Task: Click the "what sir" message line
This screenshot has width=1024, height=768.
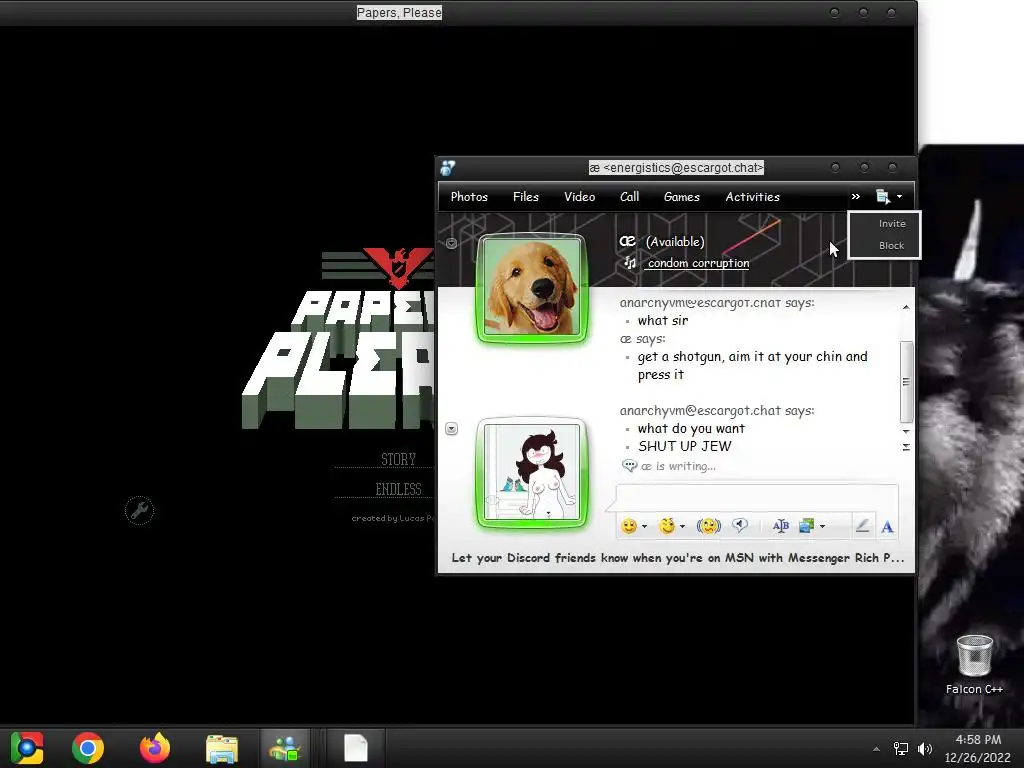Action: 663,321
